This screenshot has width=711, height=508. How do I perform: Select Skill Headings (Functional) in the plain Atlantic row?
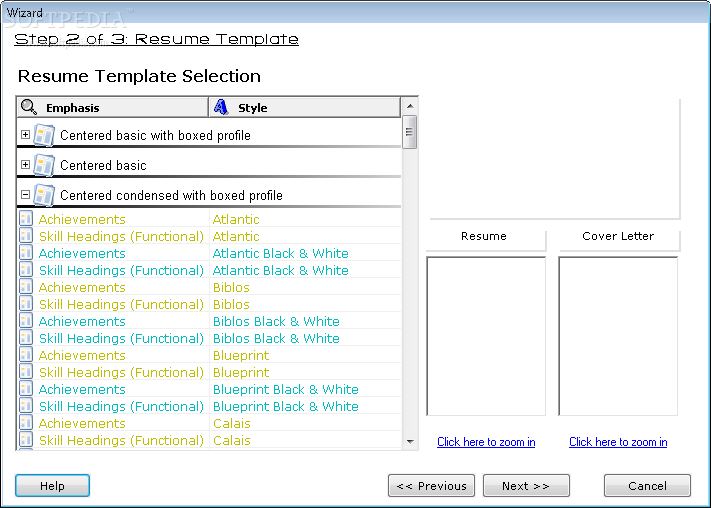[x=121, y=236]
